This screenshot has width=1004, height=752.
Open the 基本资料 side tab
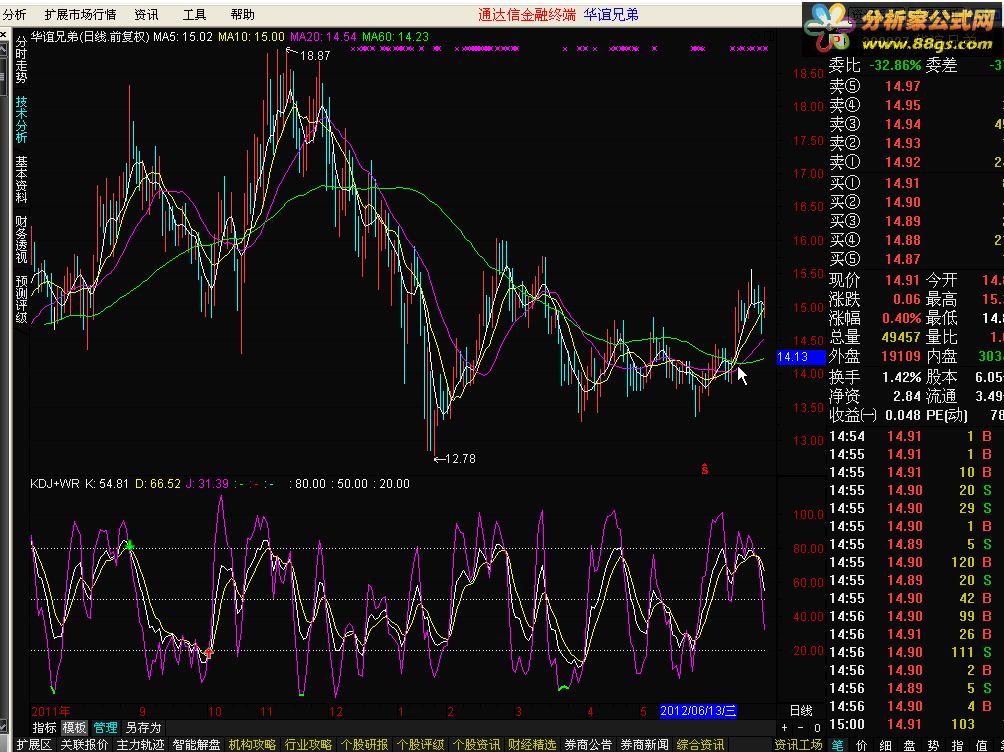21,179
